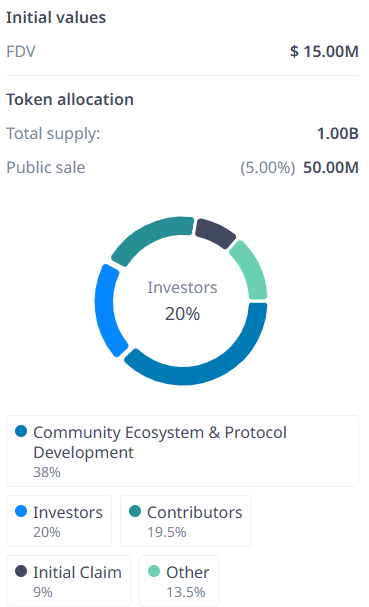
Task: Click the Investors legend blue dot
Action: (21, 511)
